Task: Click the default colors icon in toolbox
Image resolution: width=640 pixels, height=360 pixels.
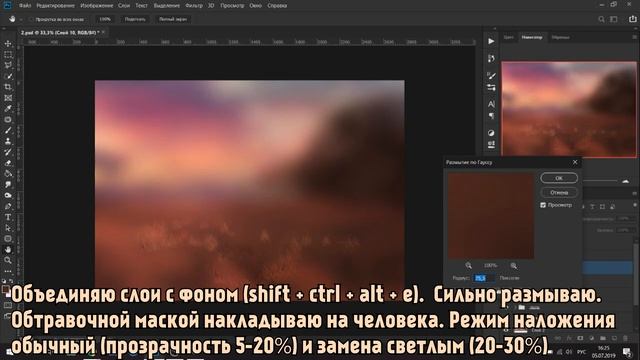Action: point(4,281)
